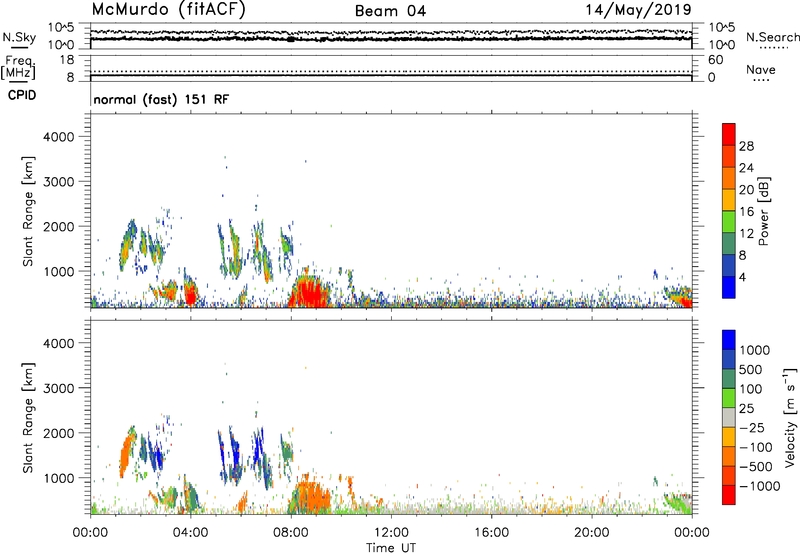Click the '08:00' time tick label

290,533
